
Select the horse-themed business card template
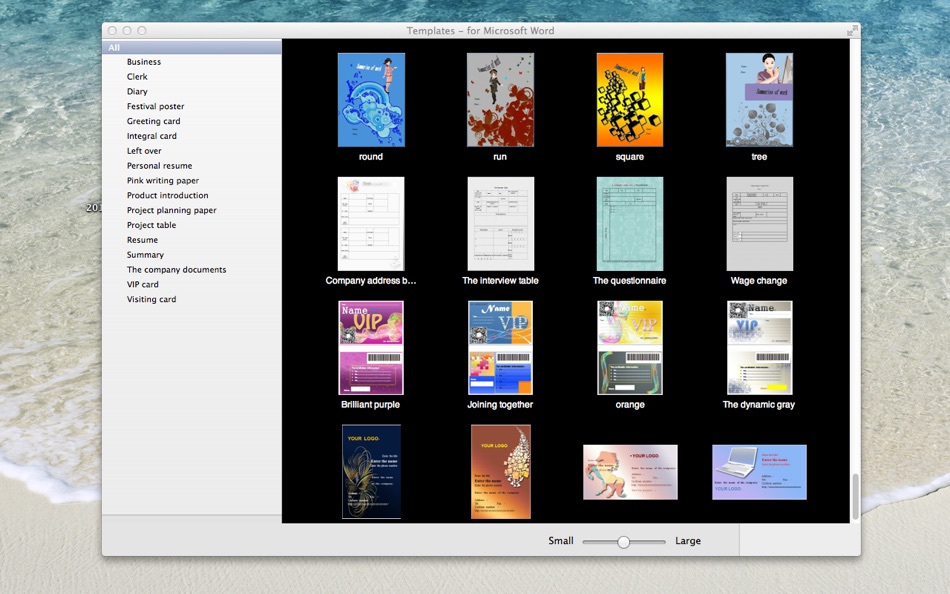pos(630,472)
